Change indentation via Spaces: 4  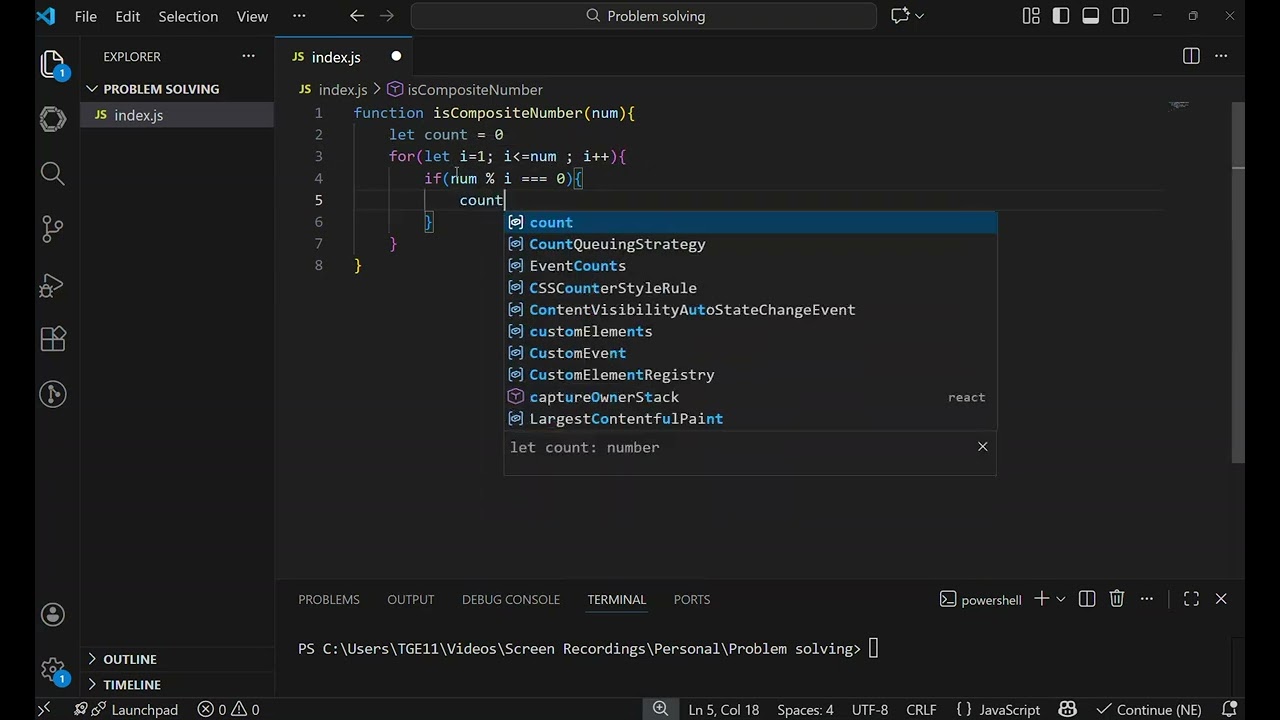[x=805, y=709]
